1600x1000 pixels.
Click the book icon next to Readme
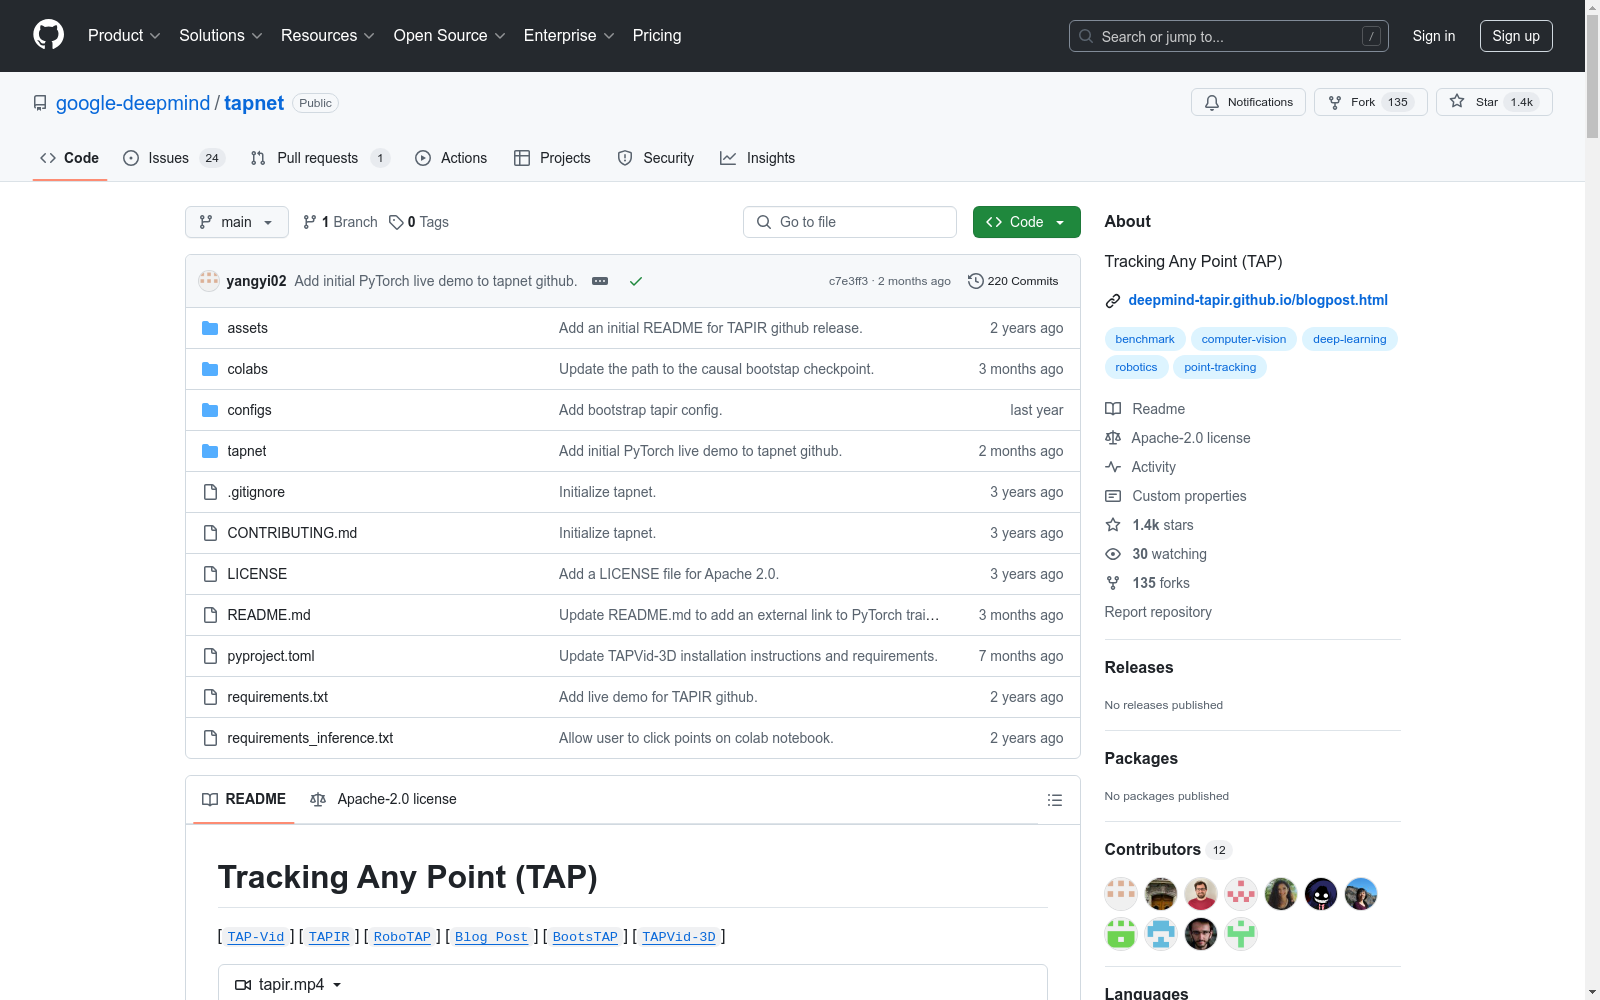coord(1113,409)
